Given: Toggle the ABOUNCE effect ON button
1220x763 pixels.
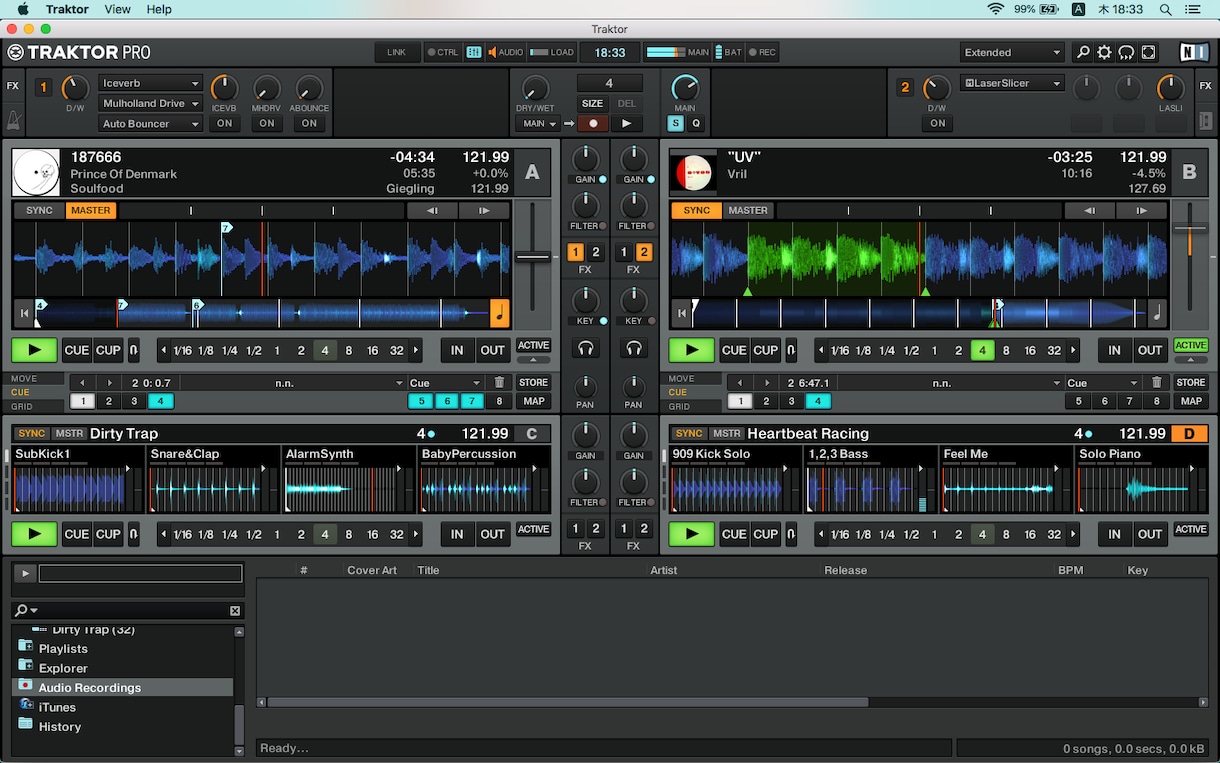Looking at the screenshot, I should (x=309, y=124).
